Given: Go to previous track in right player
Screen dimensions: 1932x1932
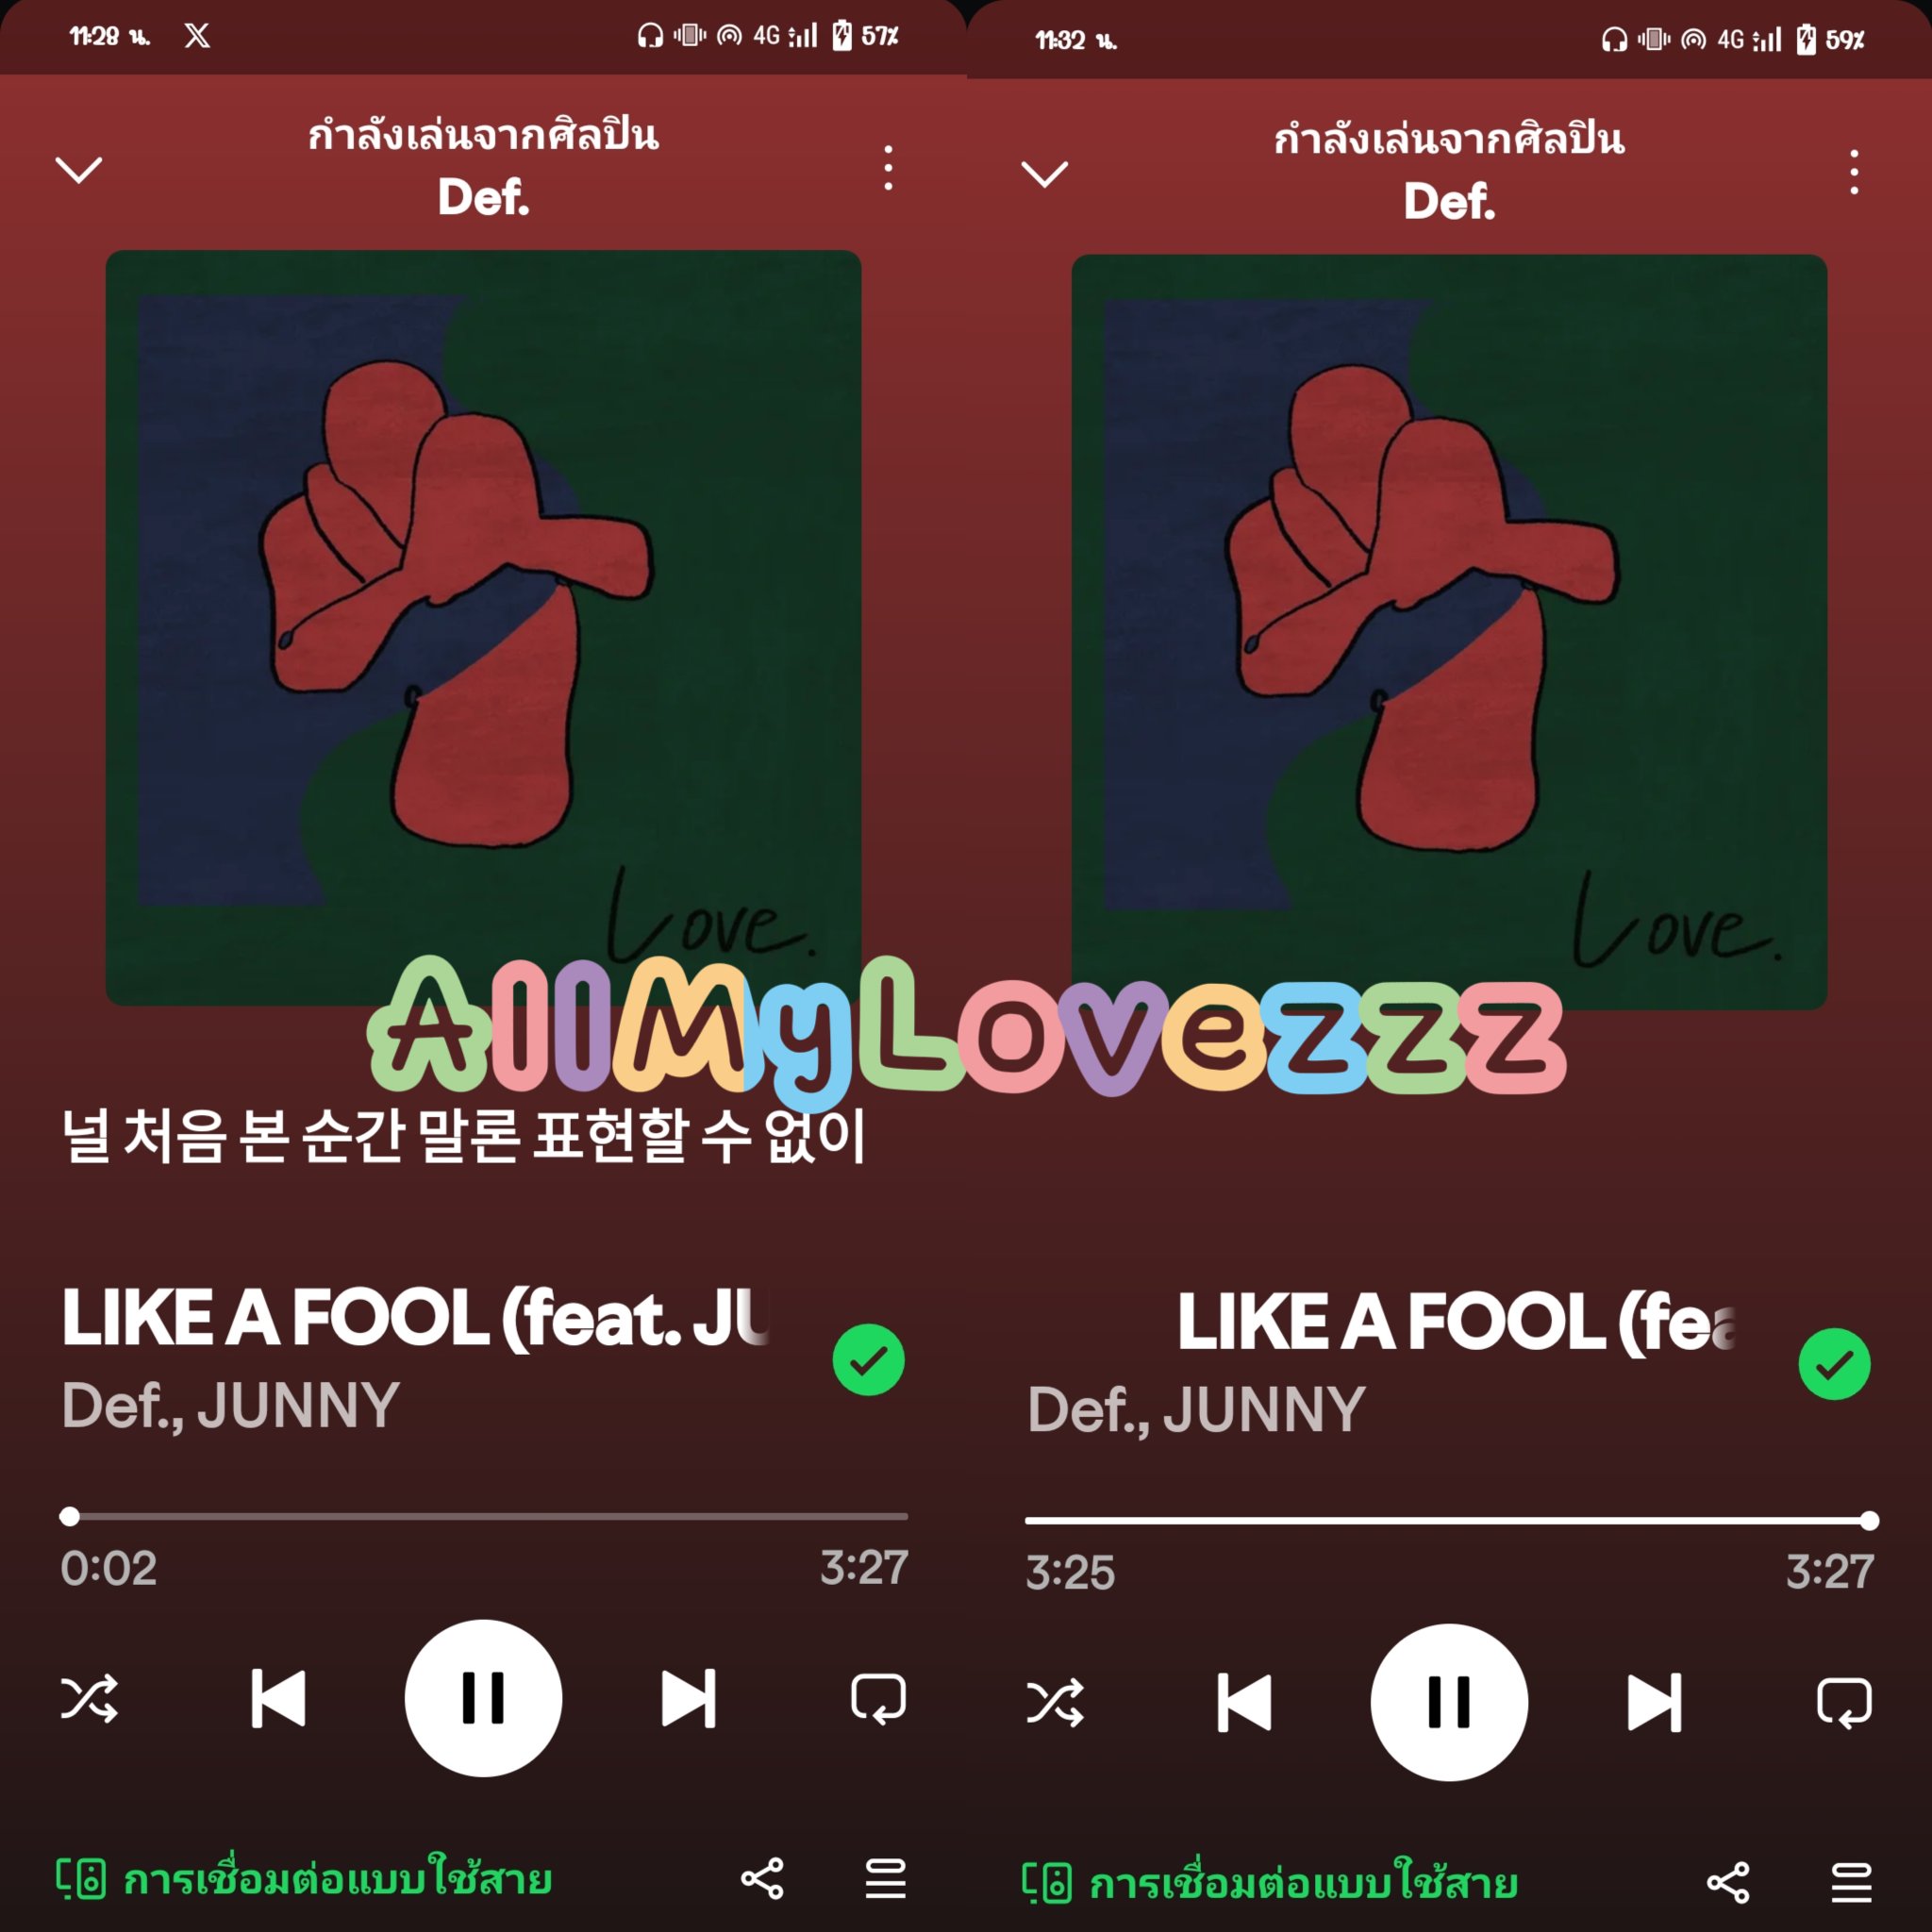Looking at the screenshot, I should point(1244,1702).
